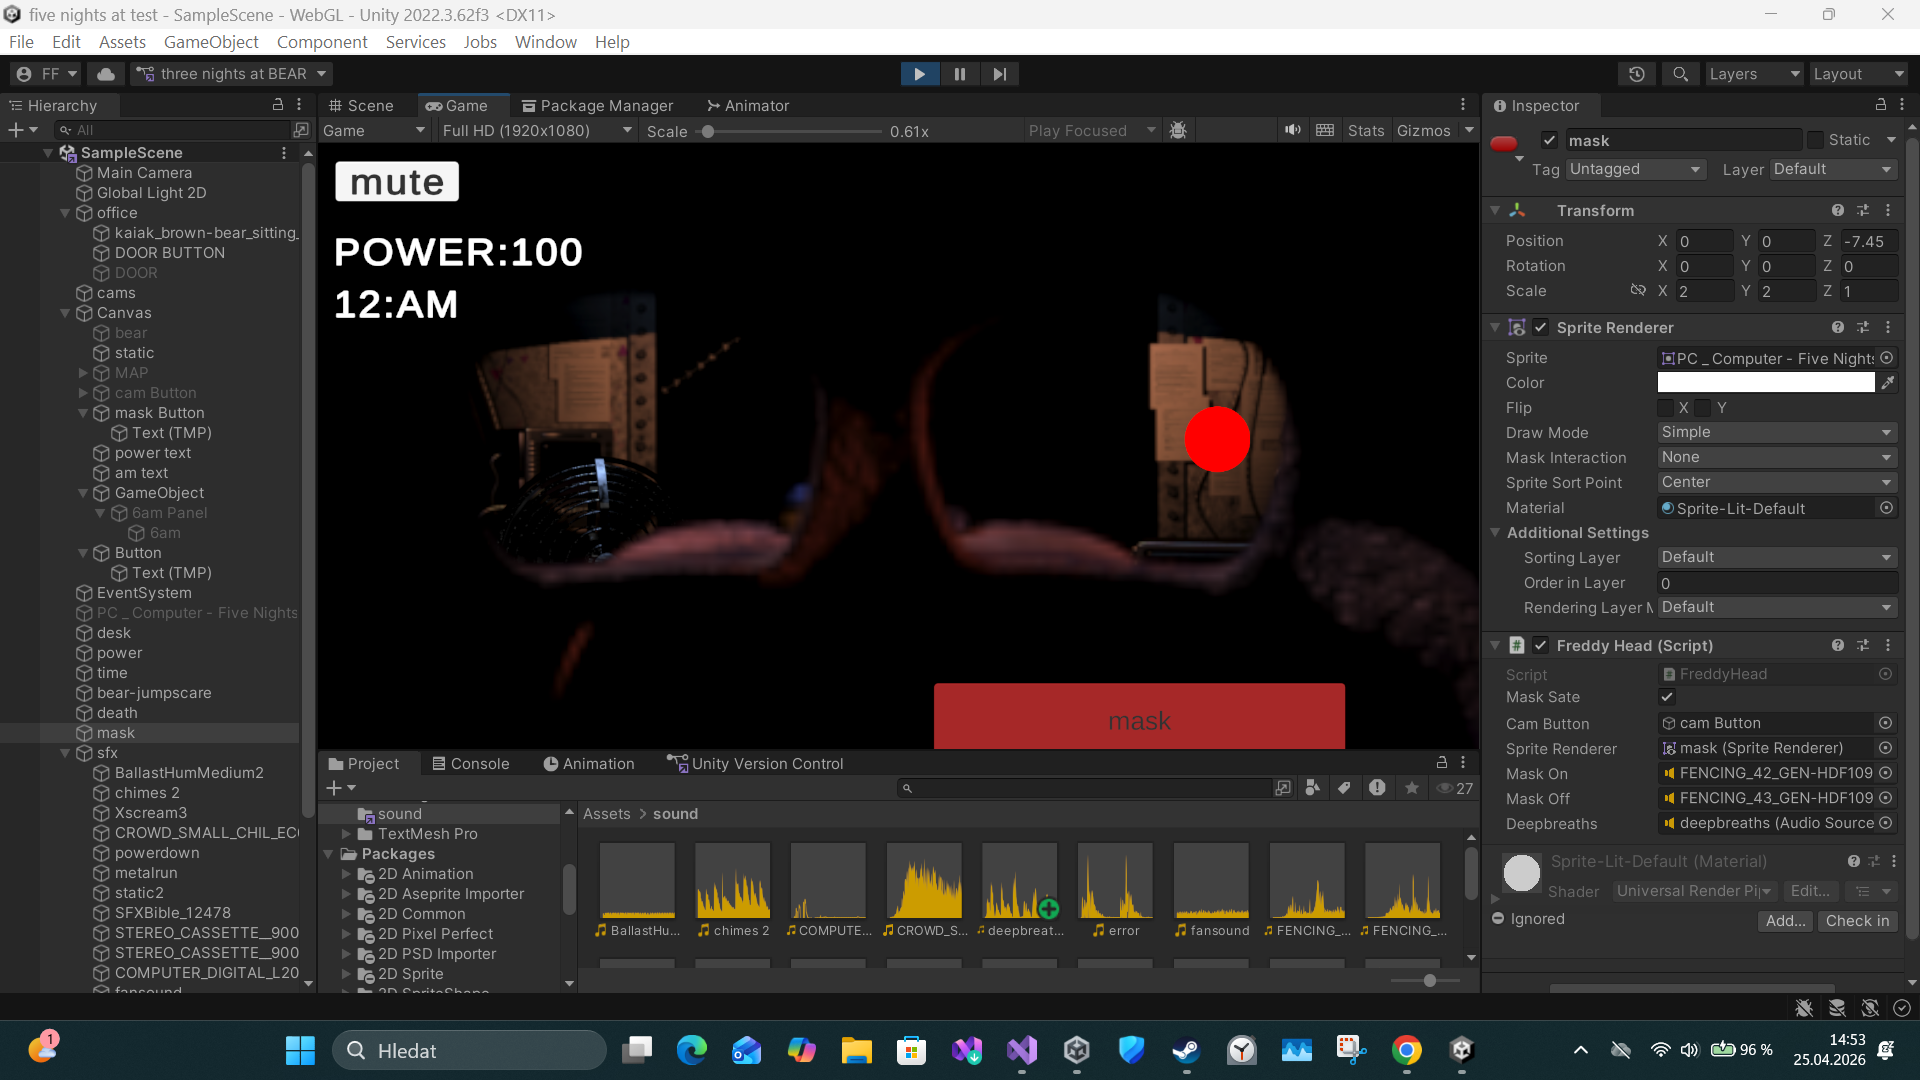Switch to the Scene tab
The image size is (1920, 1080).
point(361,106)
